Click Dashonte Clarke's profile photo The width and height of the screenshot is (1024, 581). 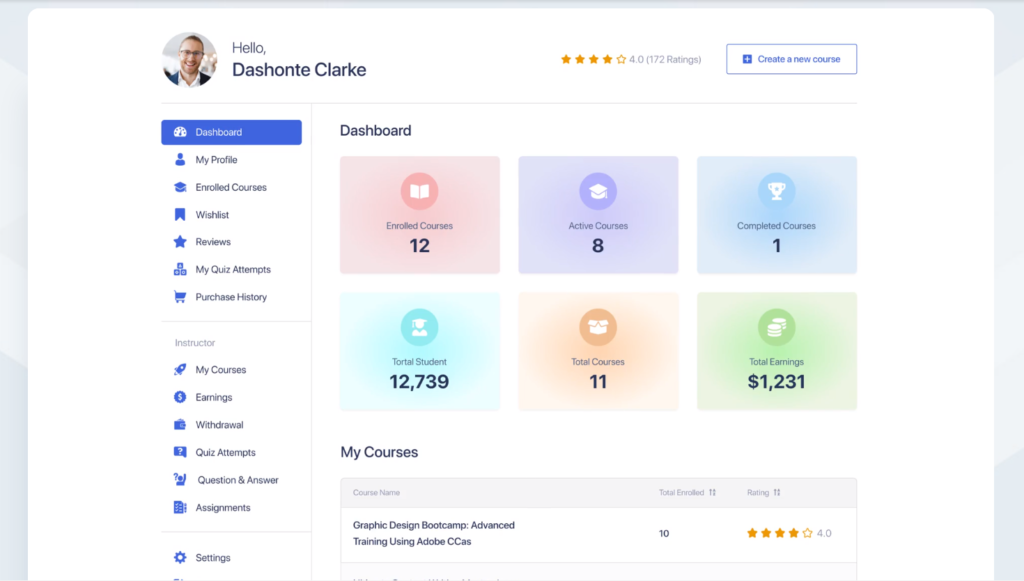(x=188, y=60)
